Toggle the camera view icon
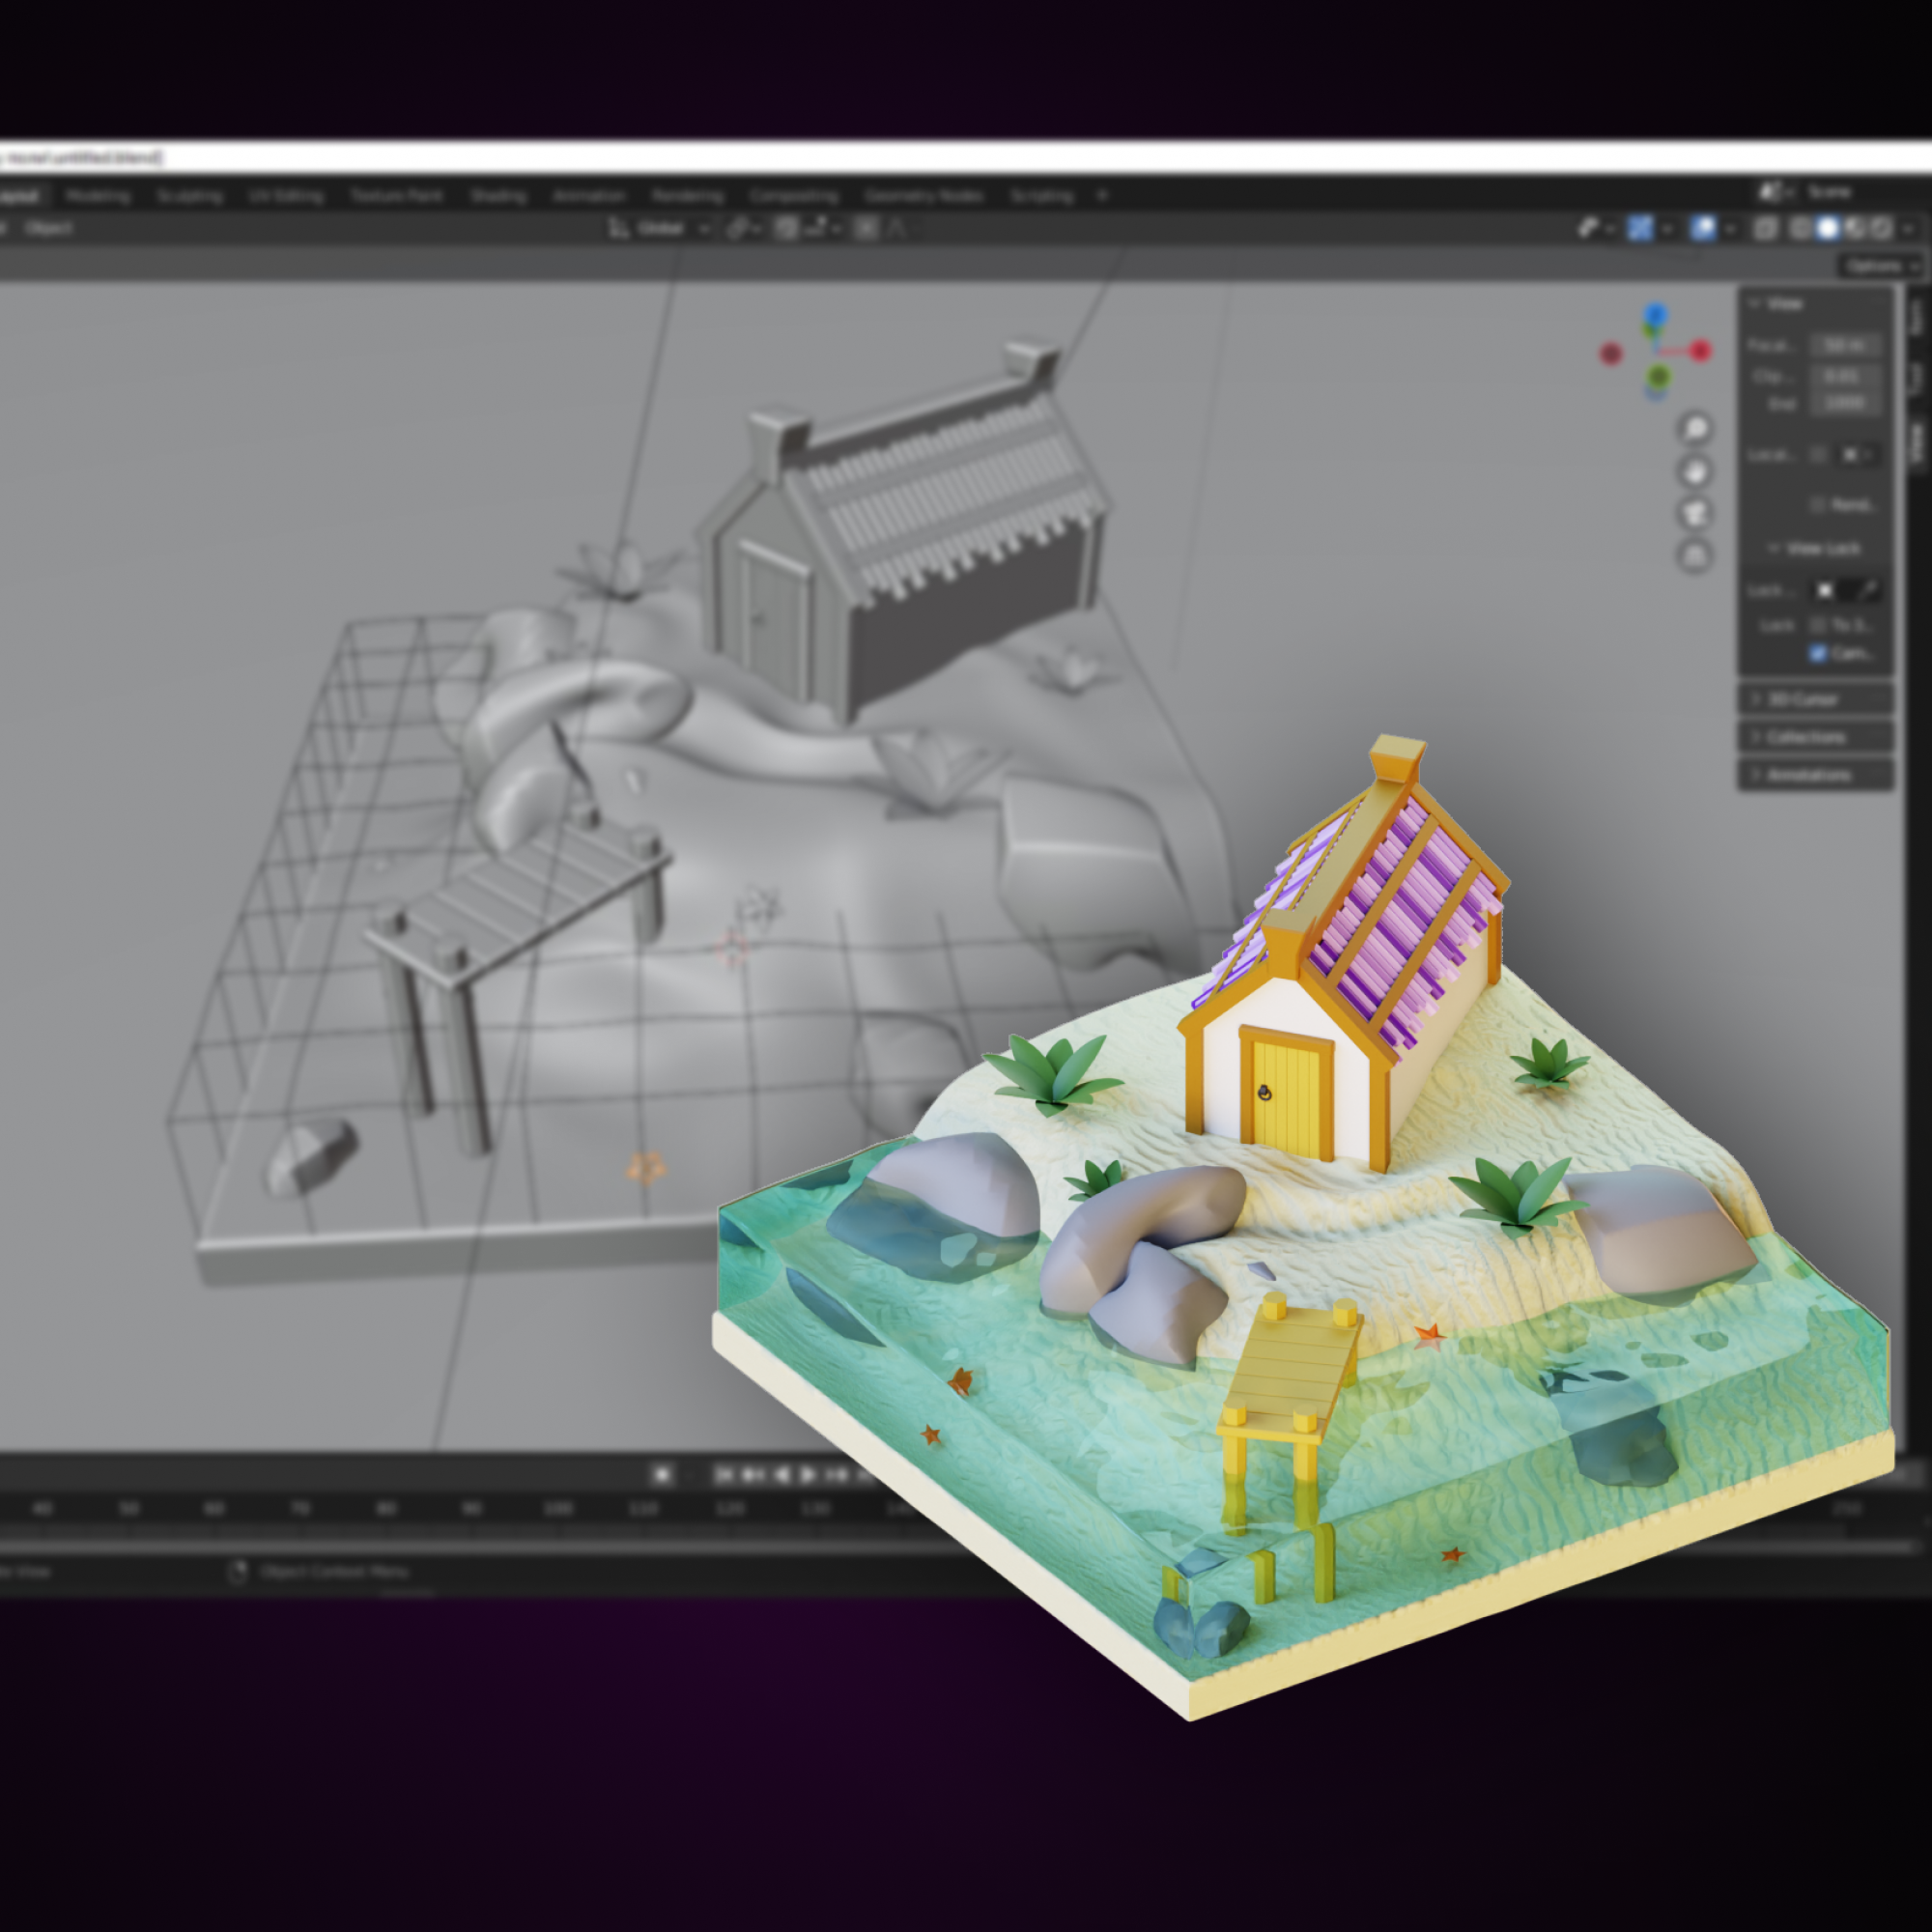Image resolution: width=1932 pixels, height=1932 pixels. (1695, 513)
